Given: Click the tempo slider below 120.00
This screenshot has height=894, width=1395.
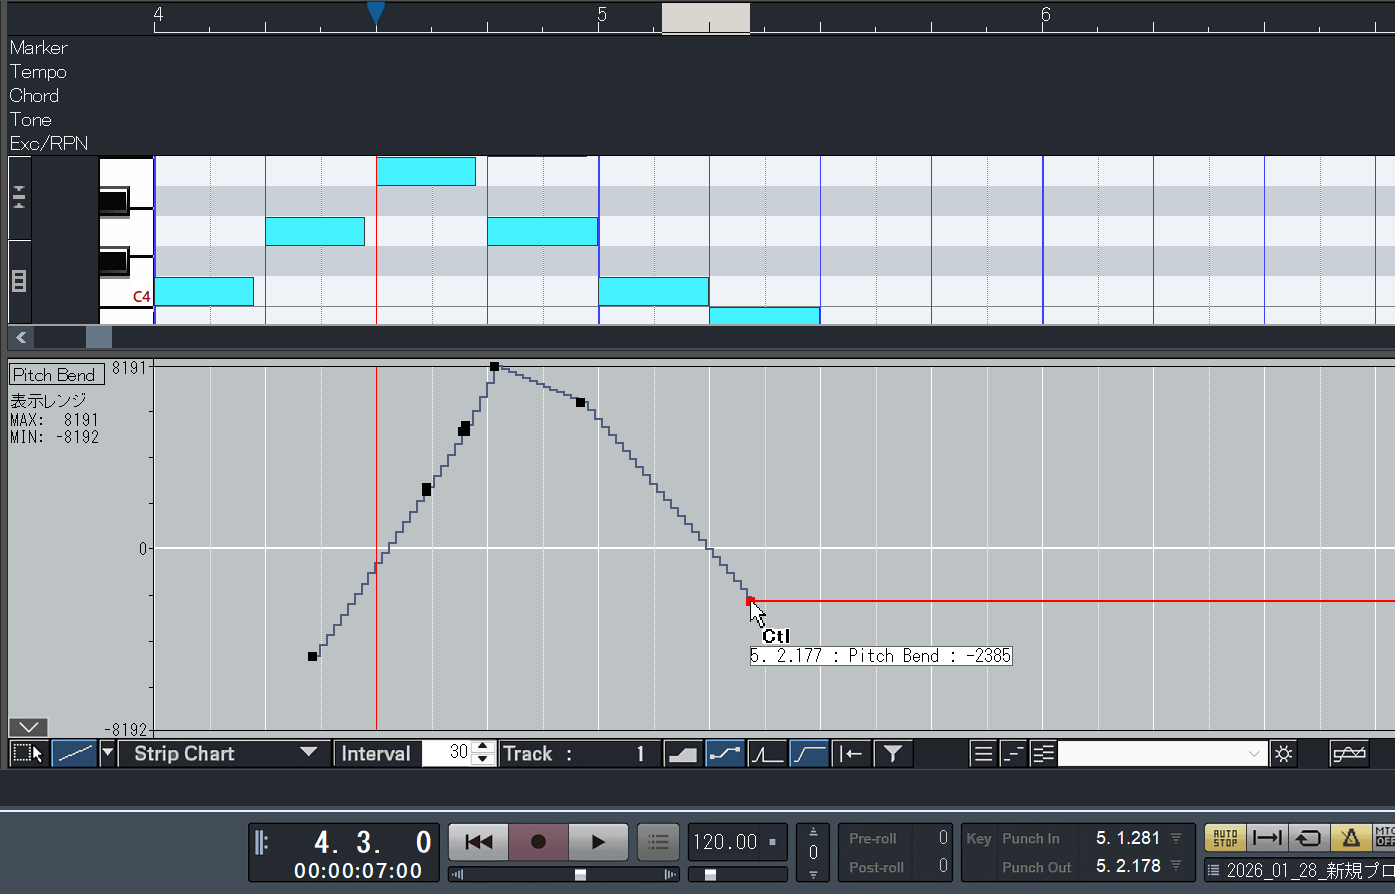Looking at the screenshot, I should [710, 874].
